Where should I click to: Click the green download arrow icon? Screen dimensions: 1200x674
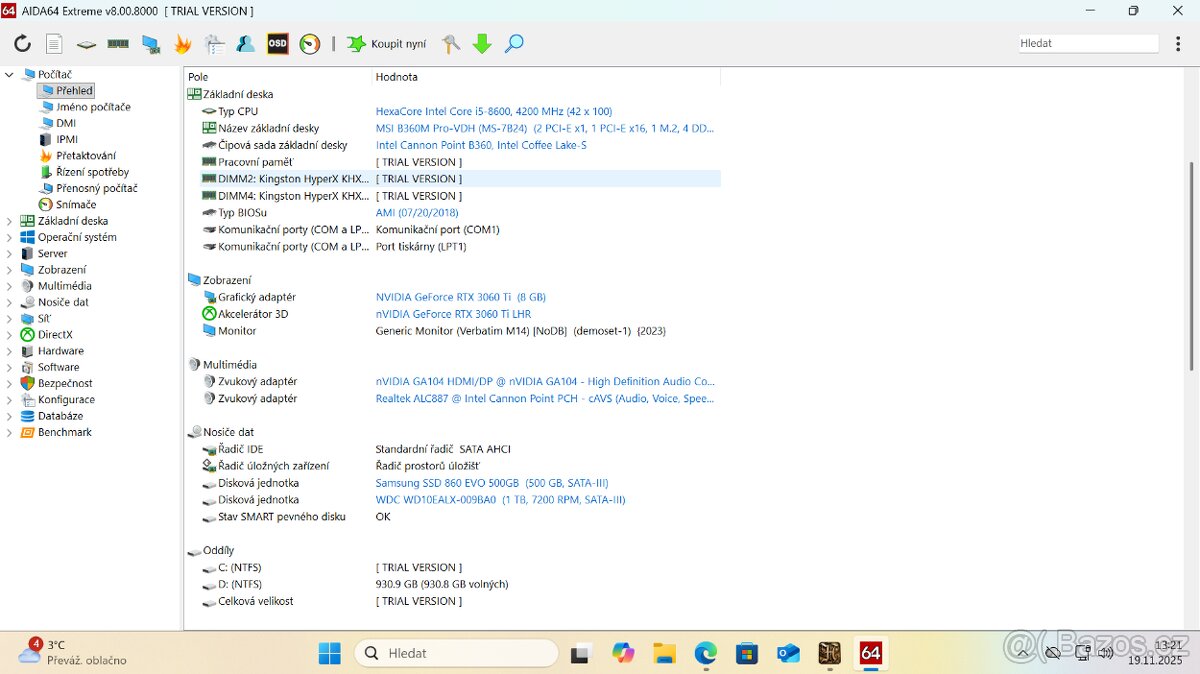[482, 44]
